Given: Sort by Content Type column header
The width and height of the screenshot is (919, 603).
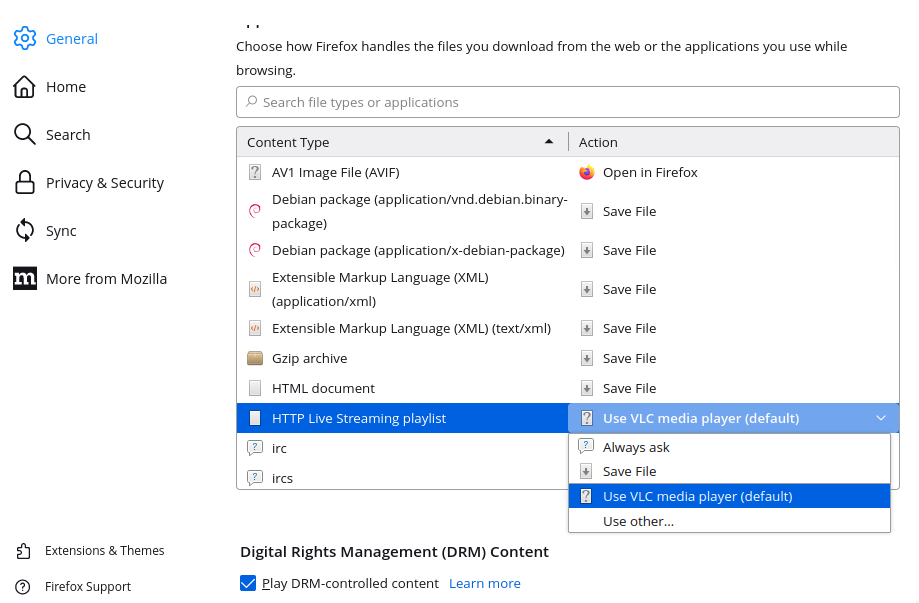Looking at the screenshot, I should coord(400,142).
